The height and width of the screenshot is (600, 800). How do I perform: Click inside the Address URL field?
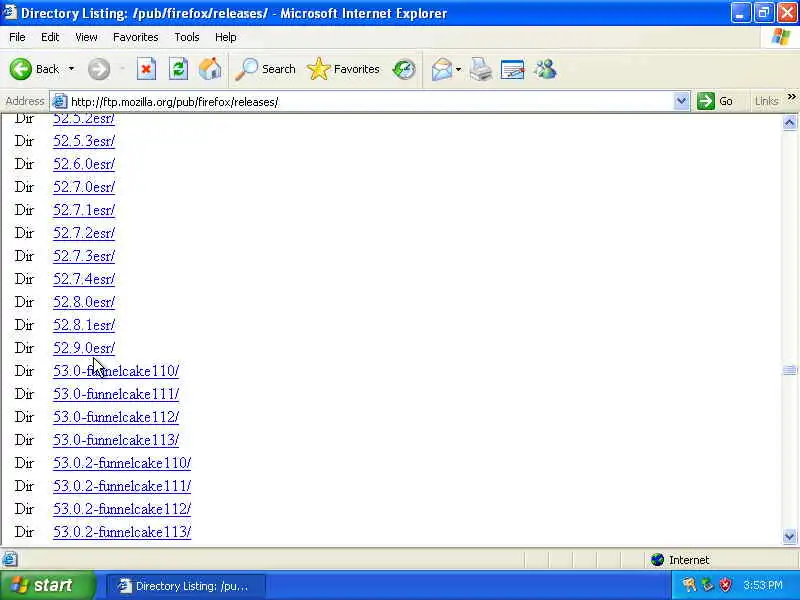tap(370, 102)
